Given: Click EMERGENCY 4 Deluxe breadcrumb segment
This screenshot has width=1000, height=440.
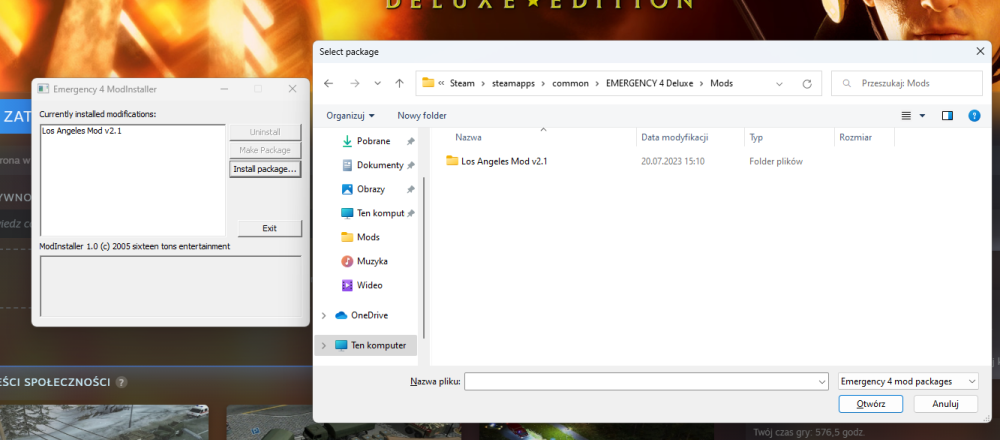Looking at the screenshot, I should (649, 84).
